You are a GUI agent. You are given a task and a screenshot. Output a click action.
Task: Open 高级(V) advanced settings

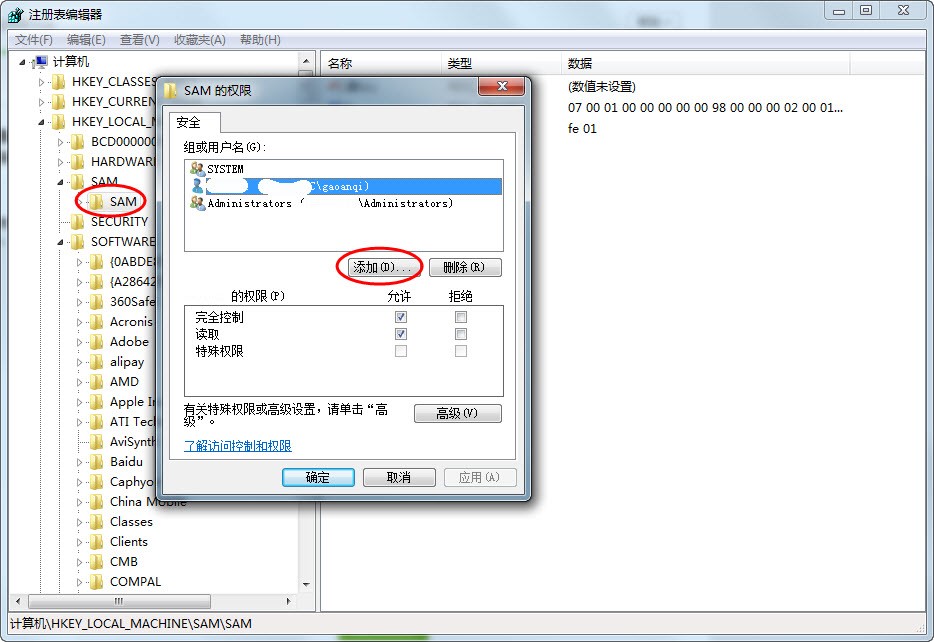(x=457, y=413)
